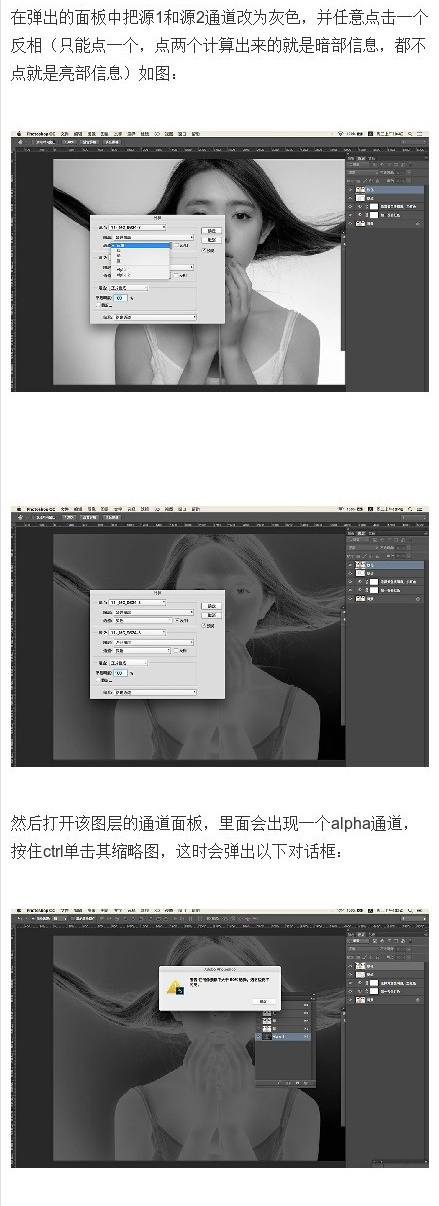This screenshot has height=1206, width=439.
Task: Click 确定 in top screenshot's 计算 dialog
Action: [211, 231]
